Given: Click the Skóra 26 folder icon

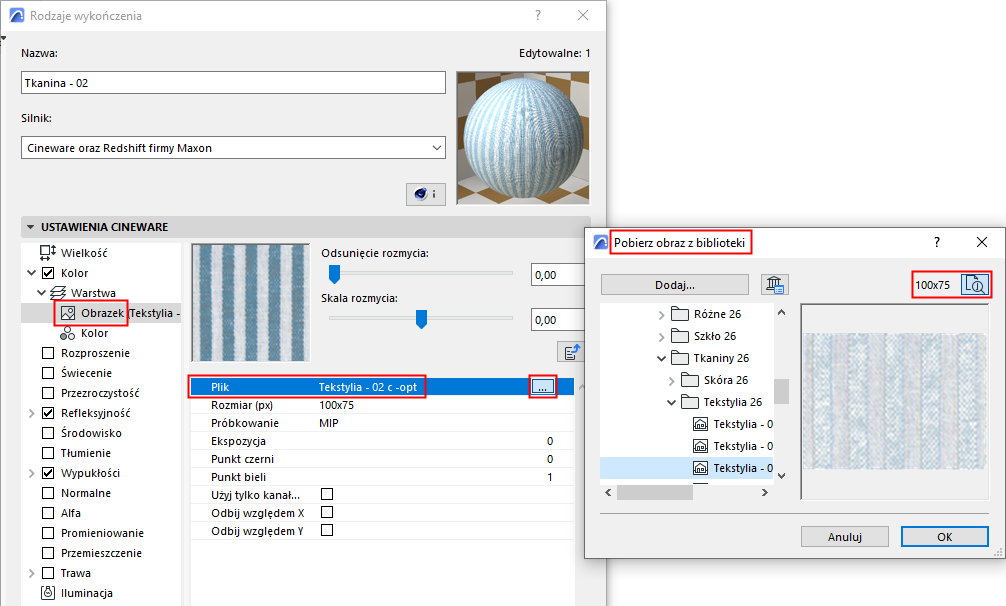Looking at the screenshot, I should click(x=690, y=380).
